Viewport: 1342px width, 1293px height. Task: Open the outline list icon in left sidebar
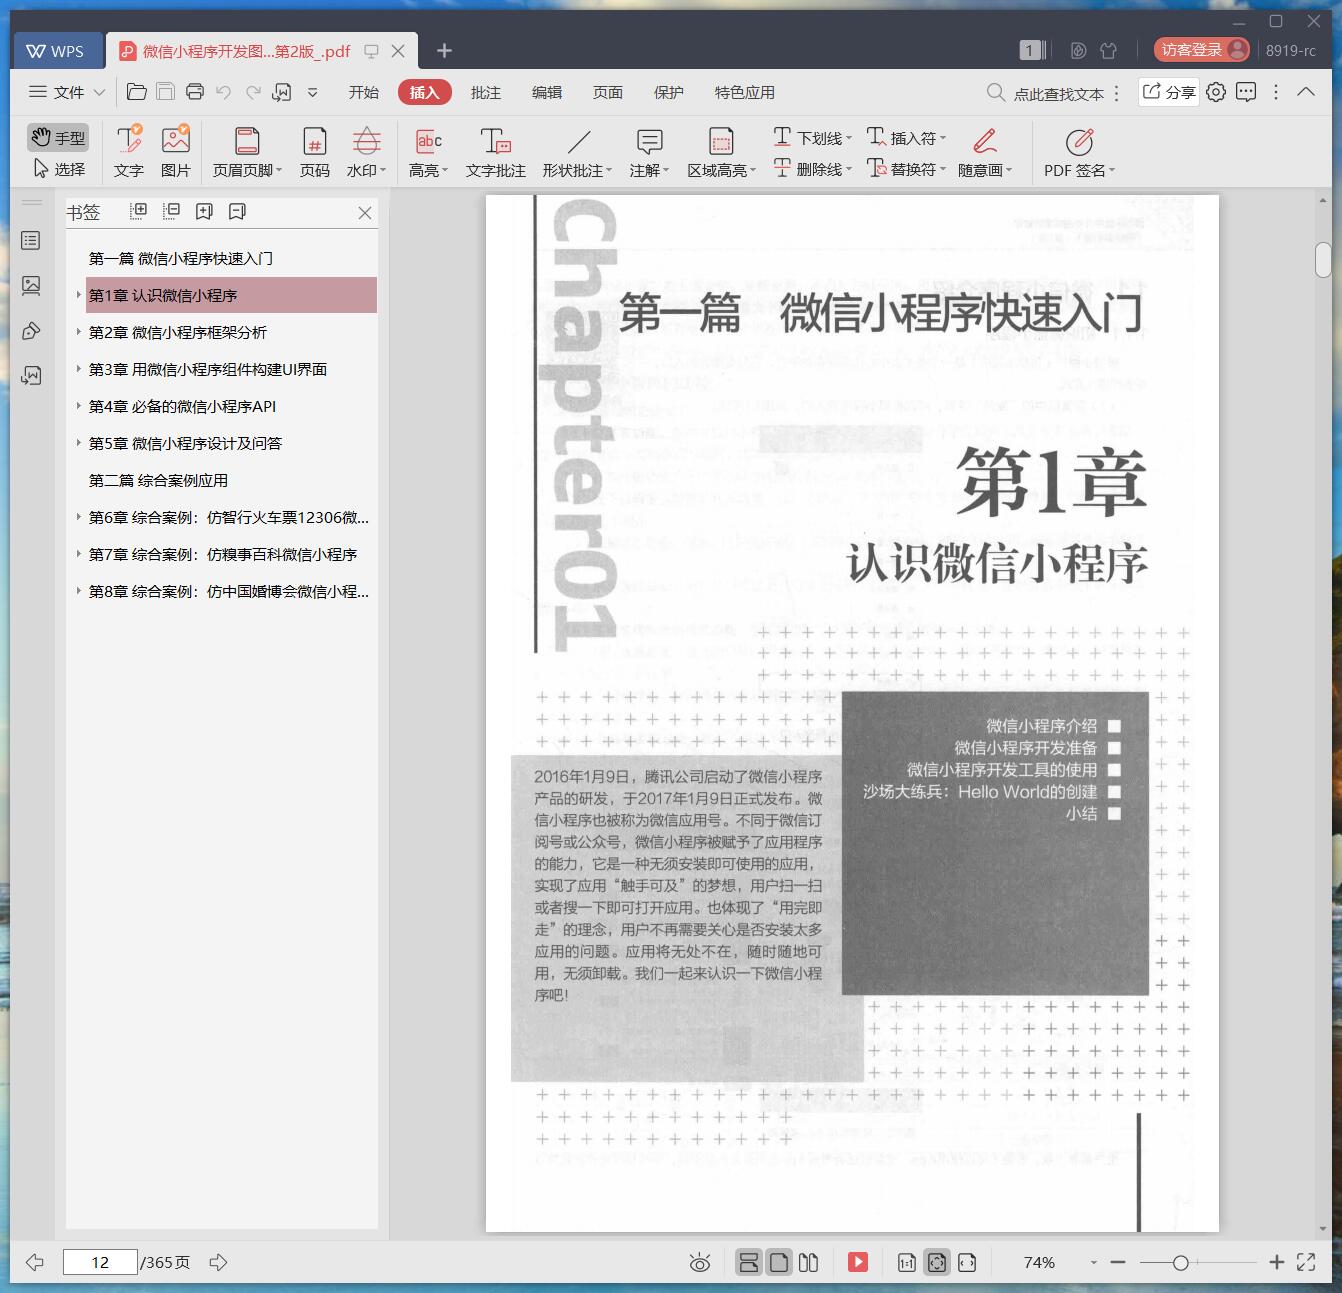(31, 241)
